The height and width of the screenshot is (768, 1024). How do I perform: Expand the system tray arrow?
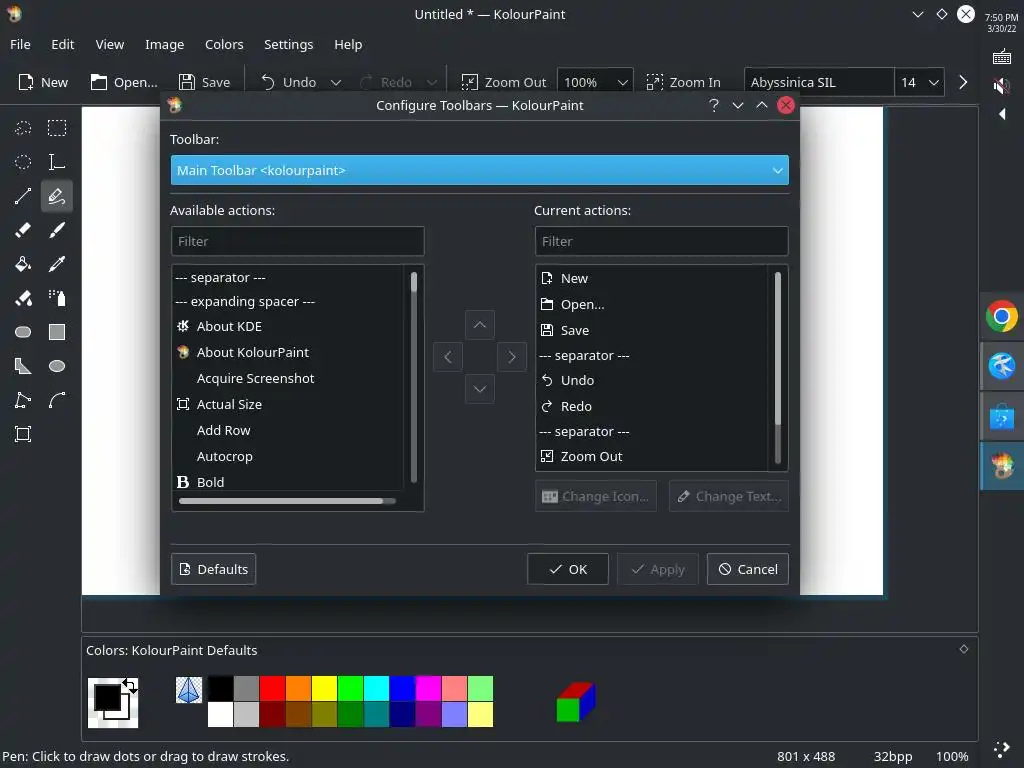[1002, 114]
